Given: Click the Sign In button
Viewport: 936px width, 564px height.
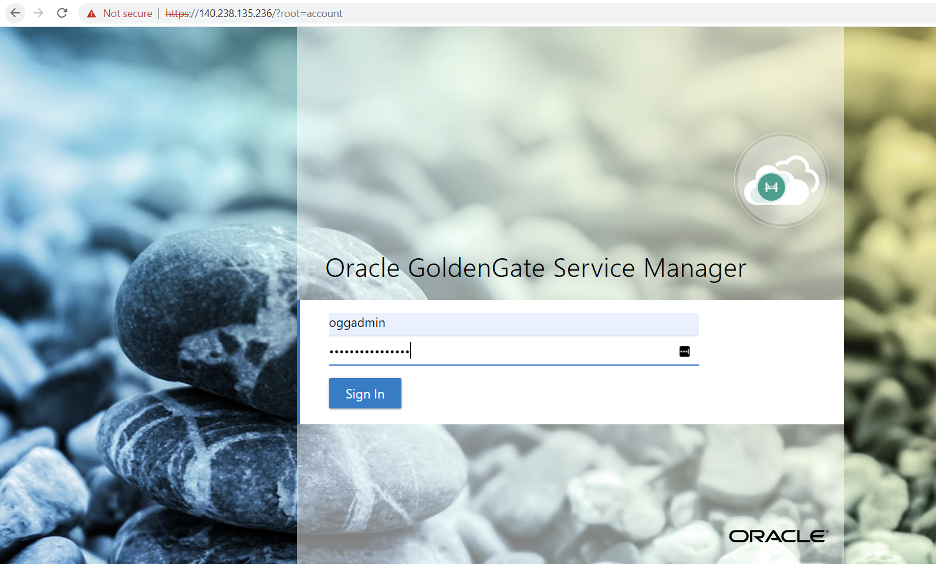Looking at the screenshot, I should (x=365, y=394).
